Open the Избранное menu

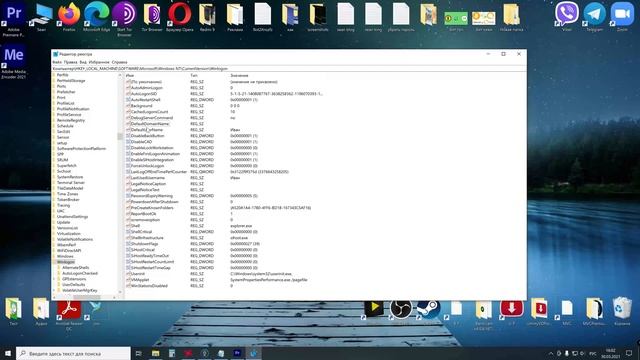click(99, 62)
